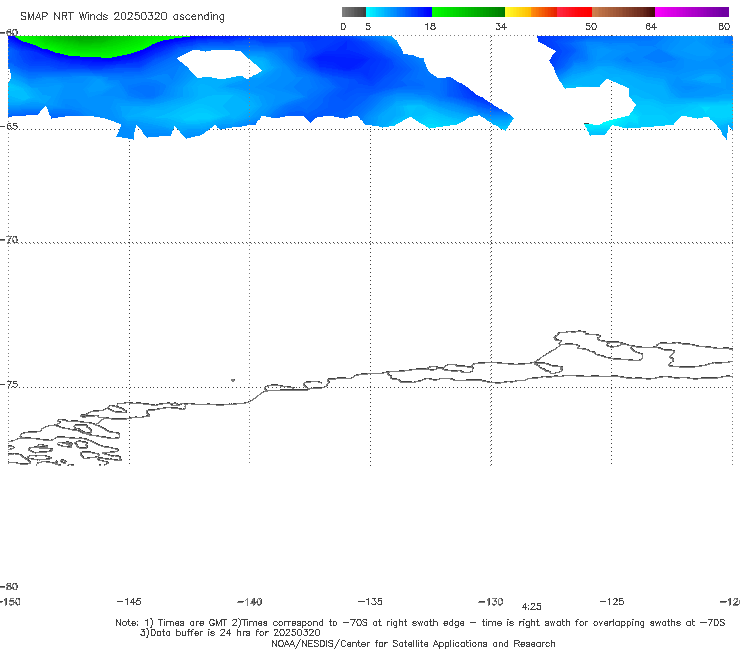
Task: Click the color bar label '64'
Action: [x=651, y=26]
